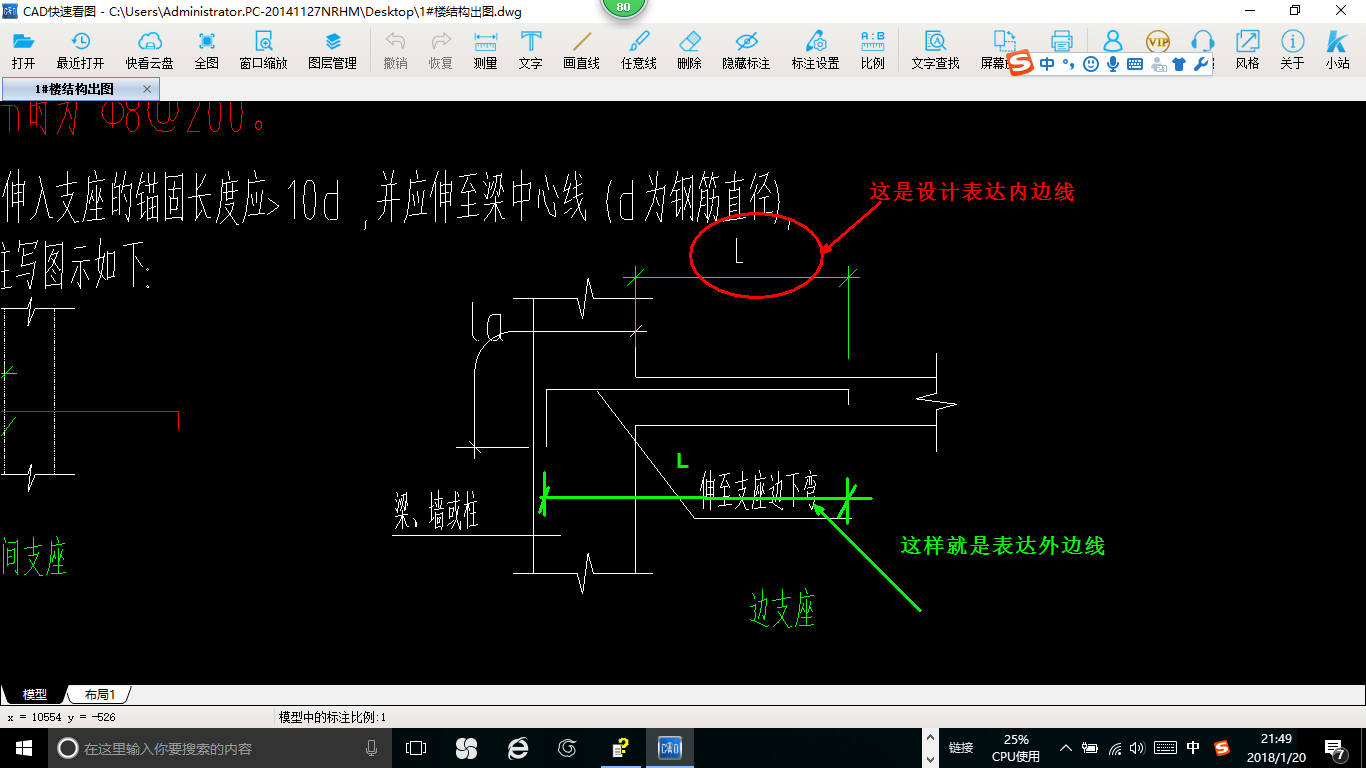Open 文字查找 text search
The width and height of the screenshot is (1366, 768).
pos(935,50)
